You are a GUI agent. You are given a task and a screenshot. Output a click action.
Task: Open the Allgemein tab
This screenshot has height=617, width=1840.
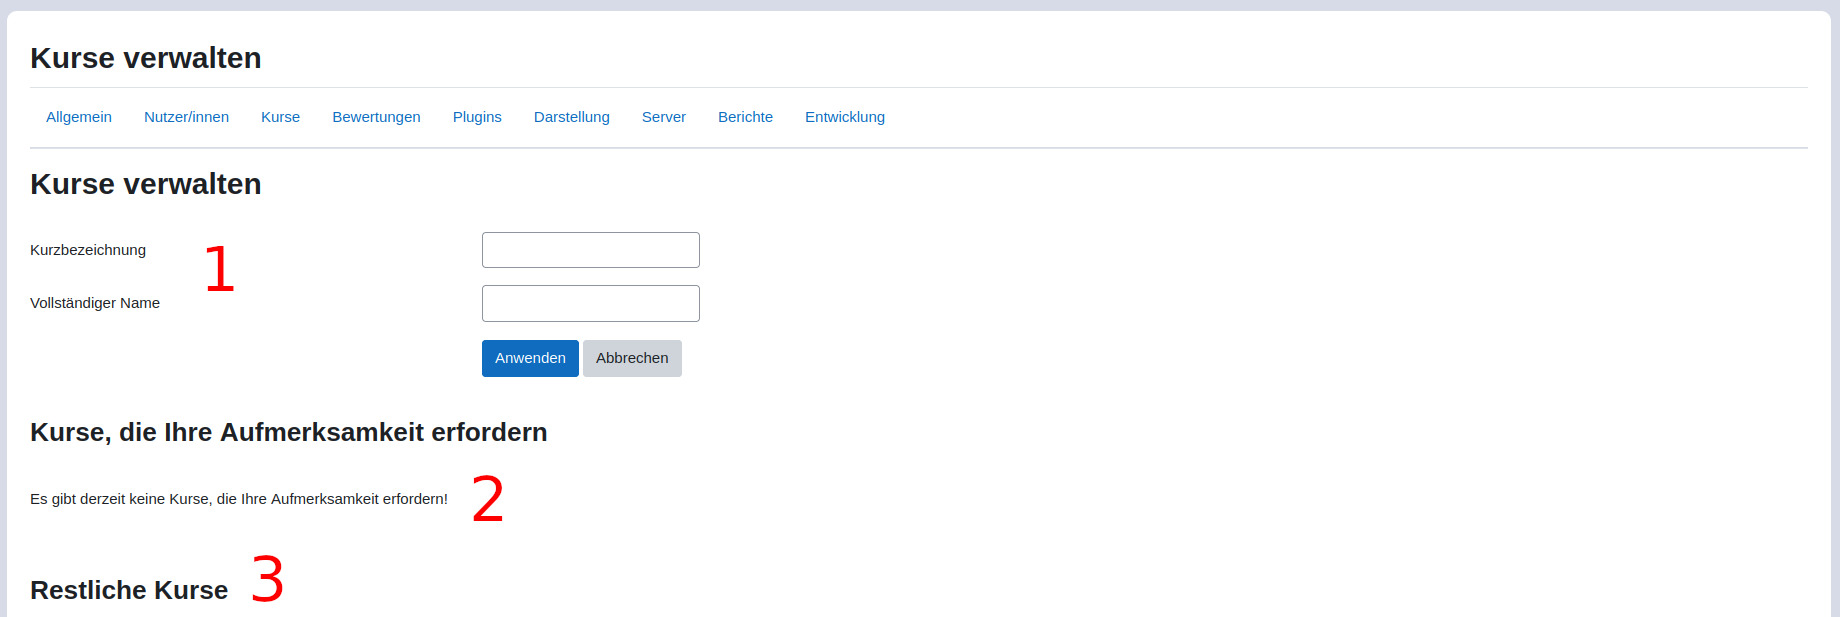79,117
